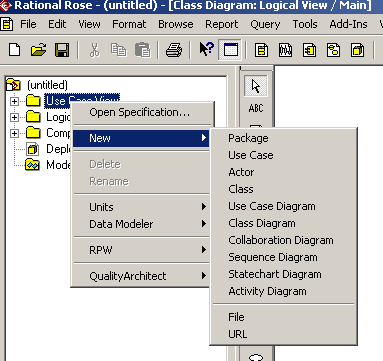Open the Format menu
Screen dimensions: 383x361
pos(129,24)
